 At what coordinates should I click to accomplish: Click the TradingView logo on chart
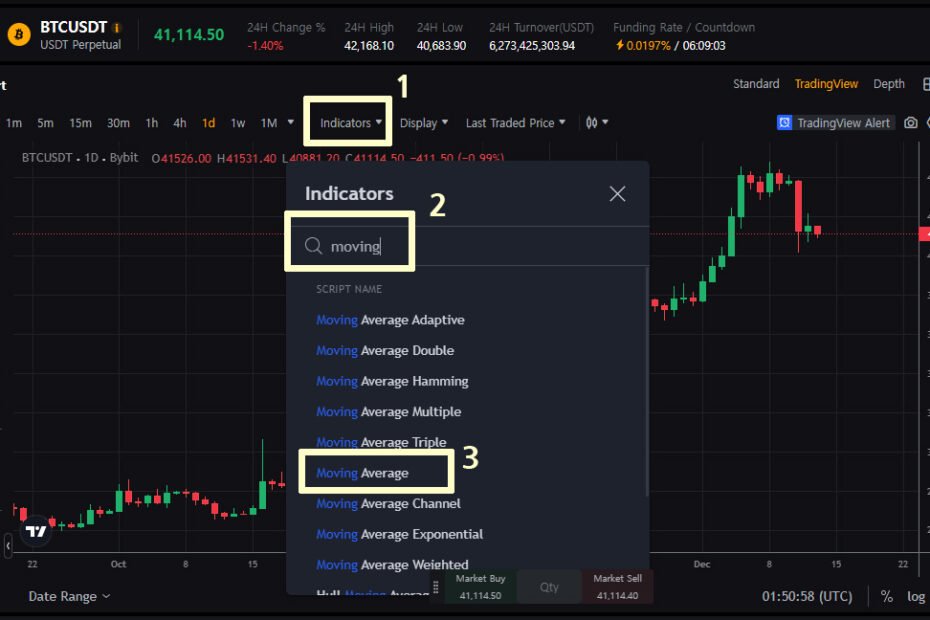tap(36, 531)
